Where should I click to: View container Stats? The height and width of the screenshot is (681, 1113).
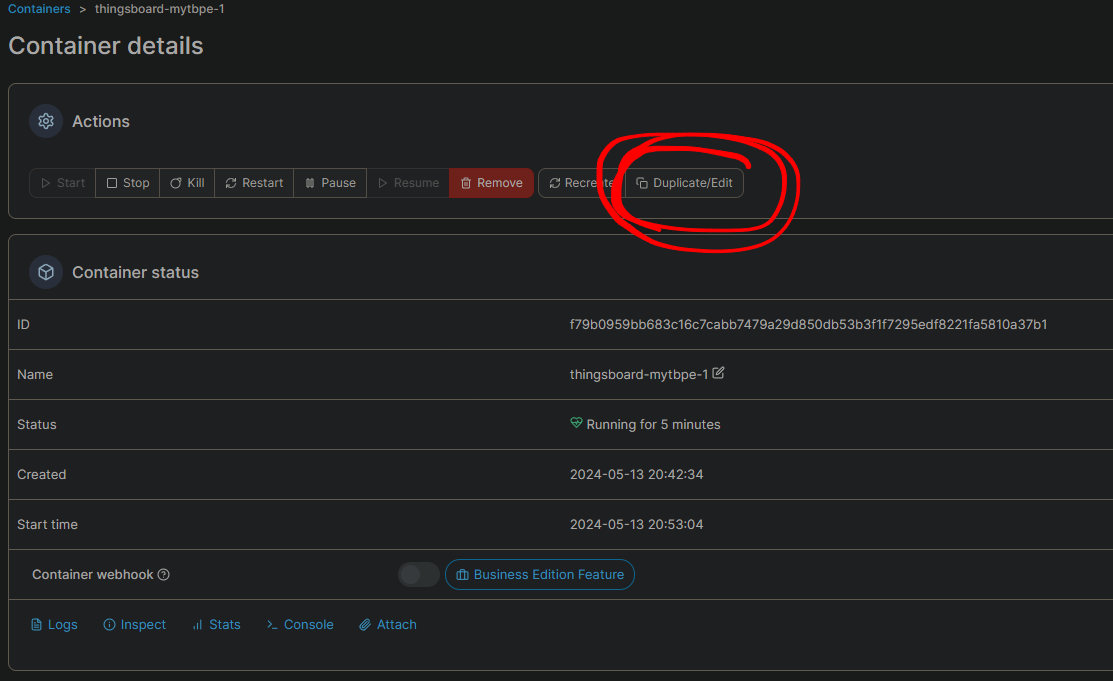(x=216, y=625)
